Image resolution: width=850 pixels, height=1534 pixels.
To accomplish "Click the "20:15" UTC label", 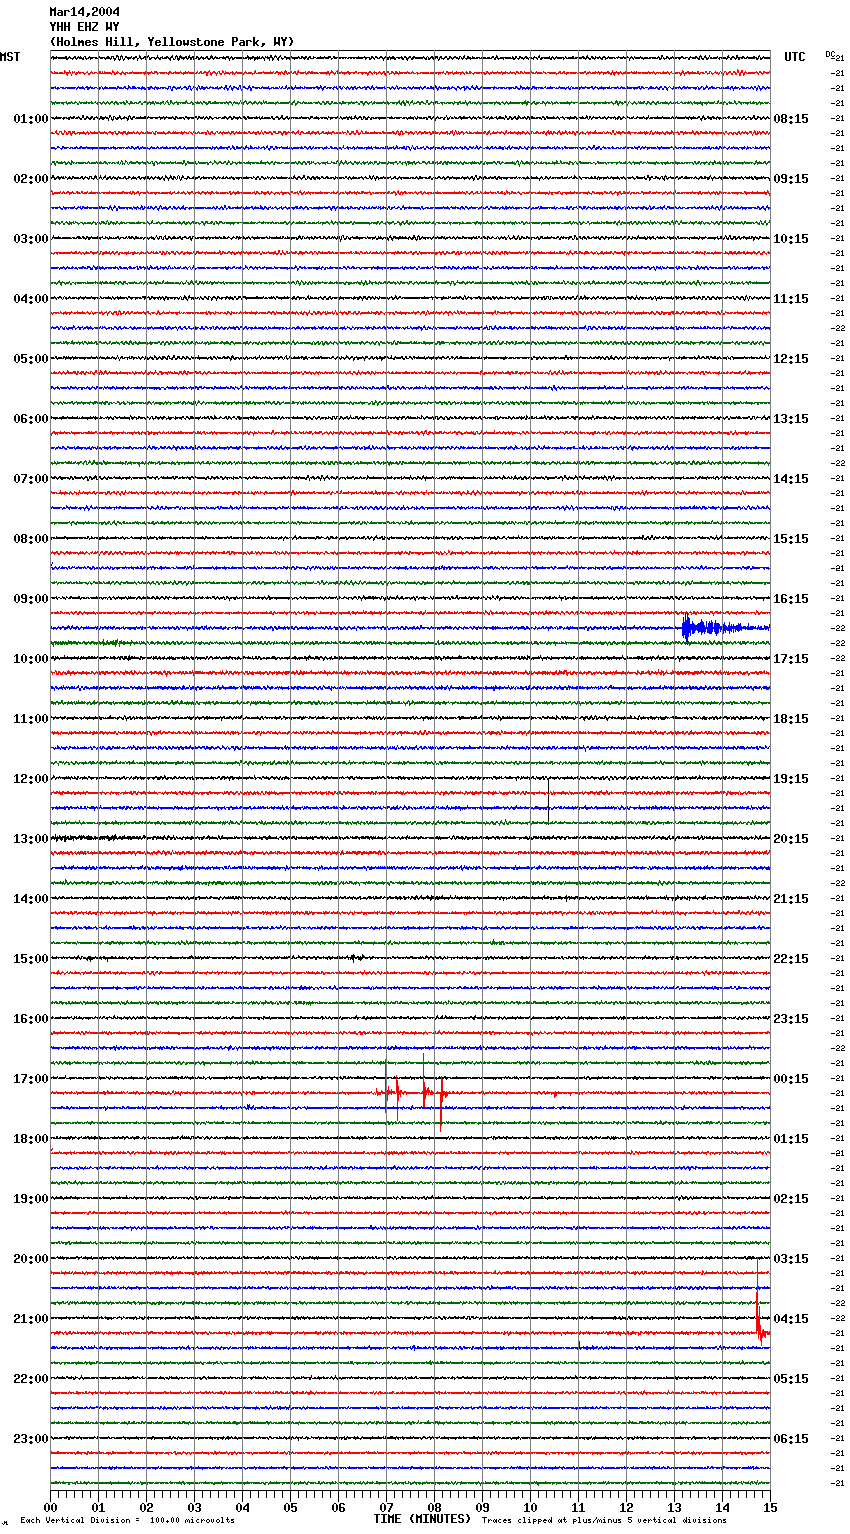I will 791,839.
